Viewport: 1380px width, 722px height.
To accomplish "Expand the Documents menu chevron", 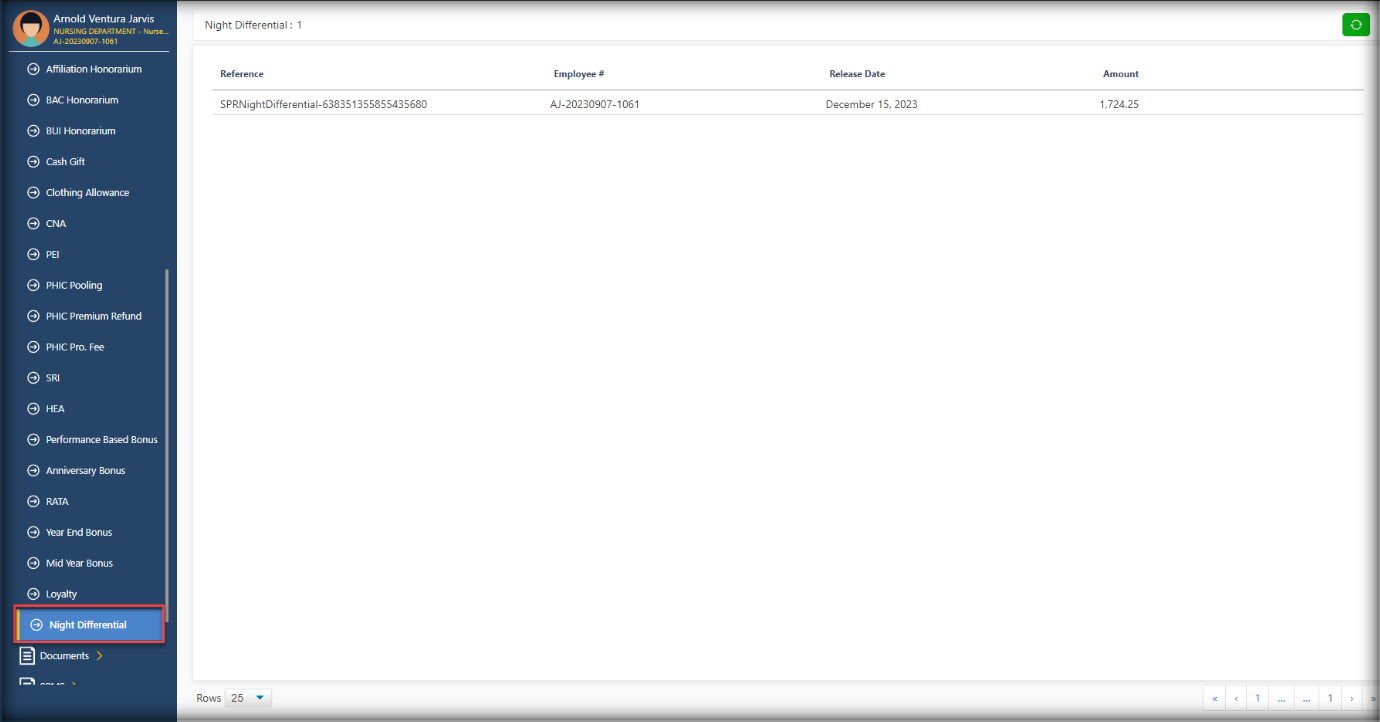I will pyautogui.click(x=99, y=656).
